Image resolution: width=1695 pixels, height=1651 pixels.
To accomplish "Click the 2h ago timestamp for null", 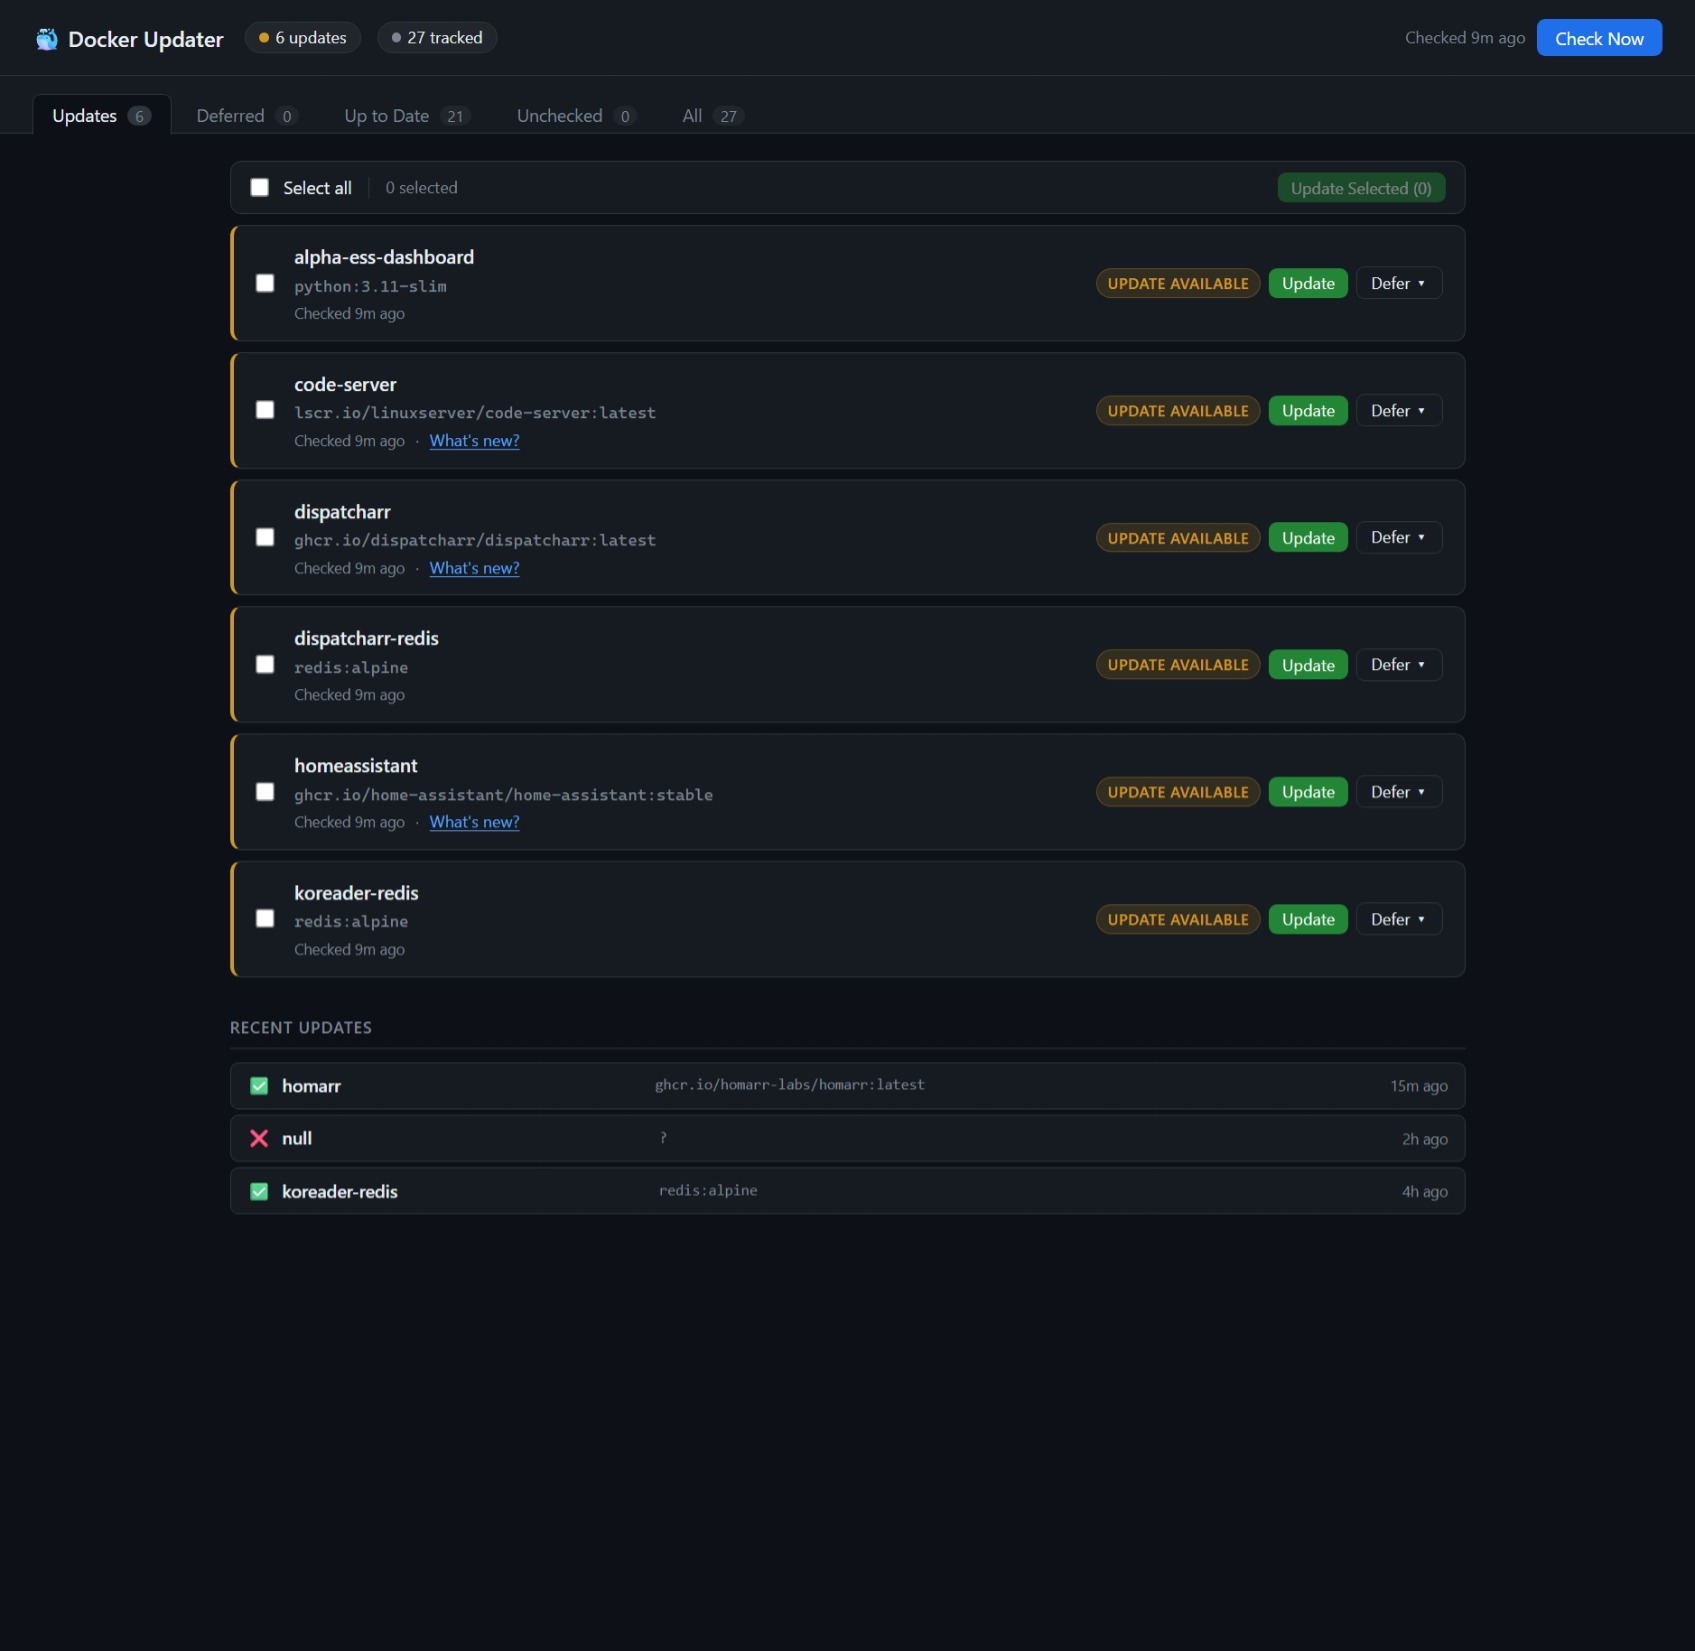I will pos(1424,1139).
